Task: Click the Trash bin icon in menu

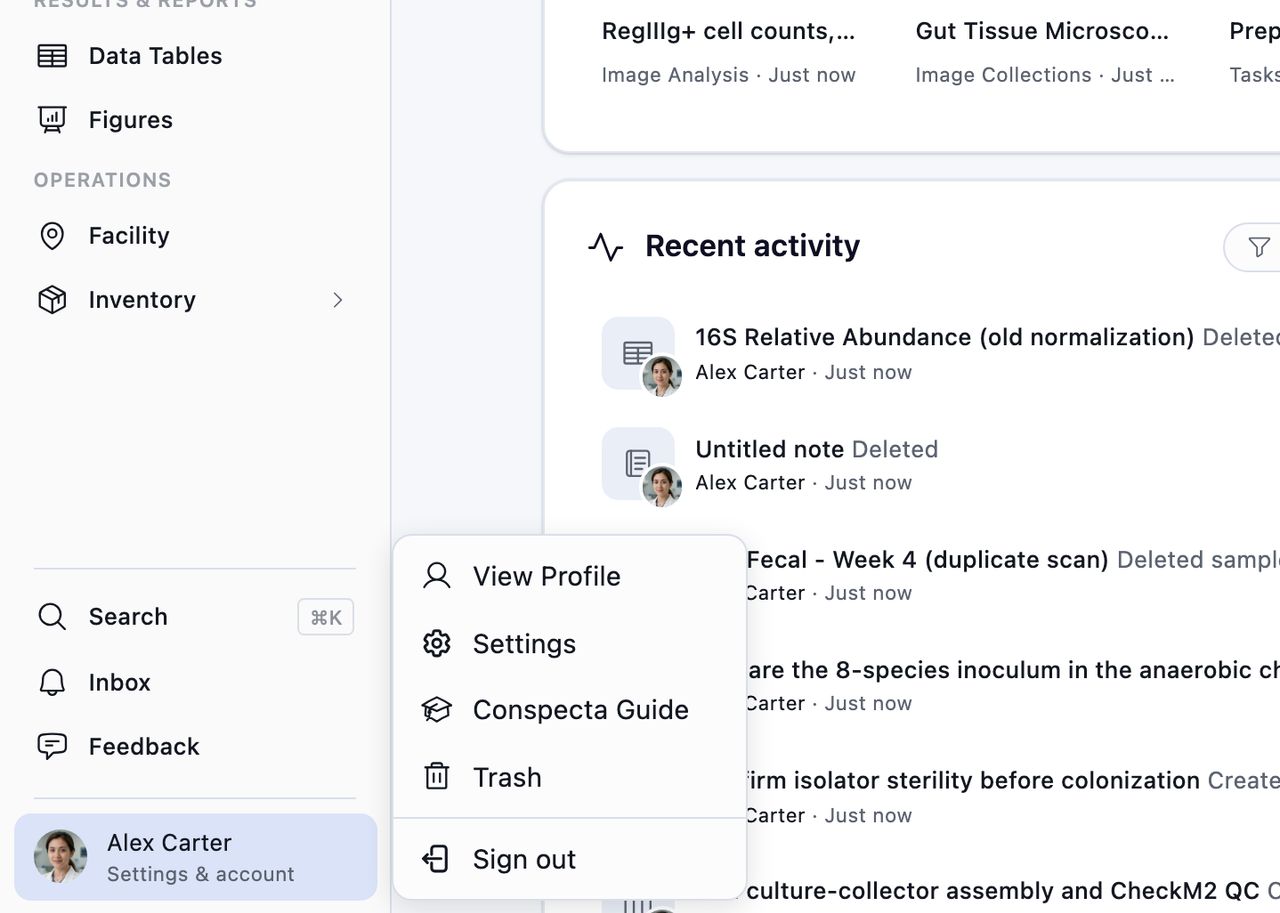Action: pyautogui.click(x=437, y=777)
